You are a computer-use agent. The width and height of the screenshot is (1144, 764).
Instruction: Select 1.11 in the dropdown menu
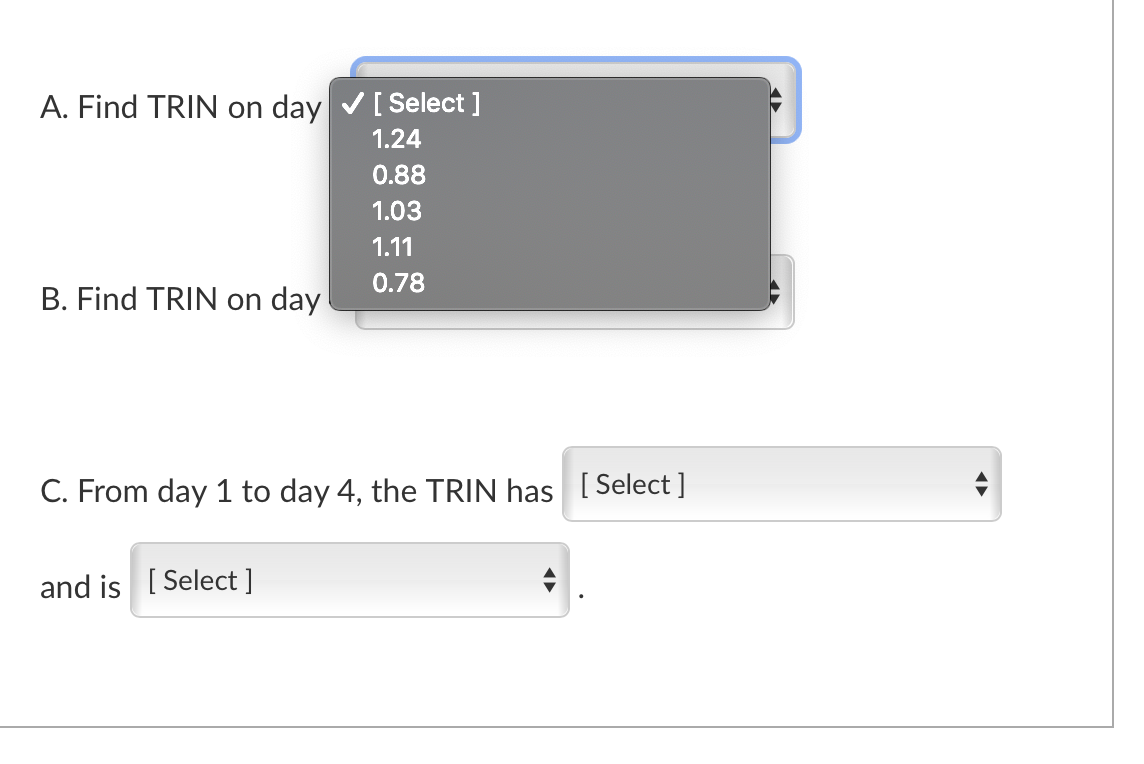point(394,247)
